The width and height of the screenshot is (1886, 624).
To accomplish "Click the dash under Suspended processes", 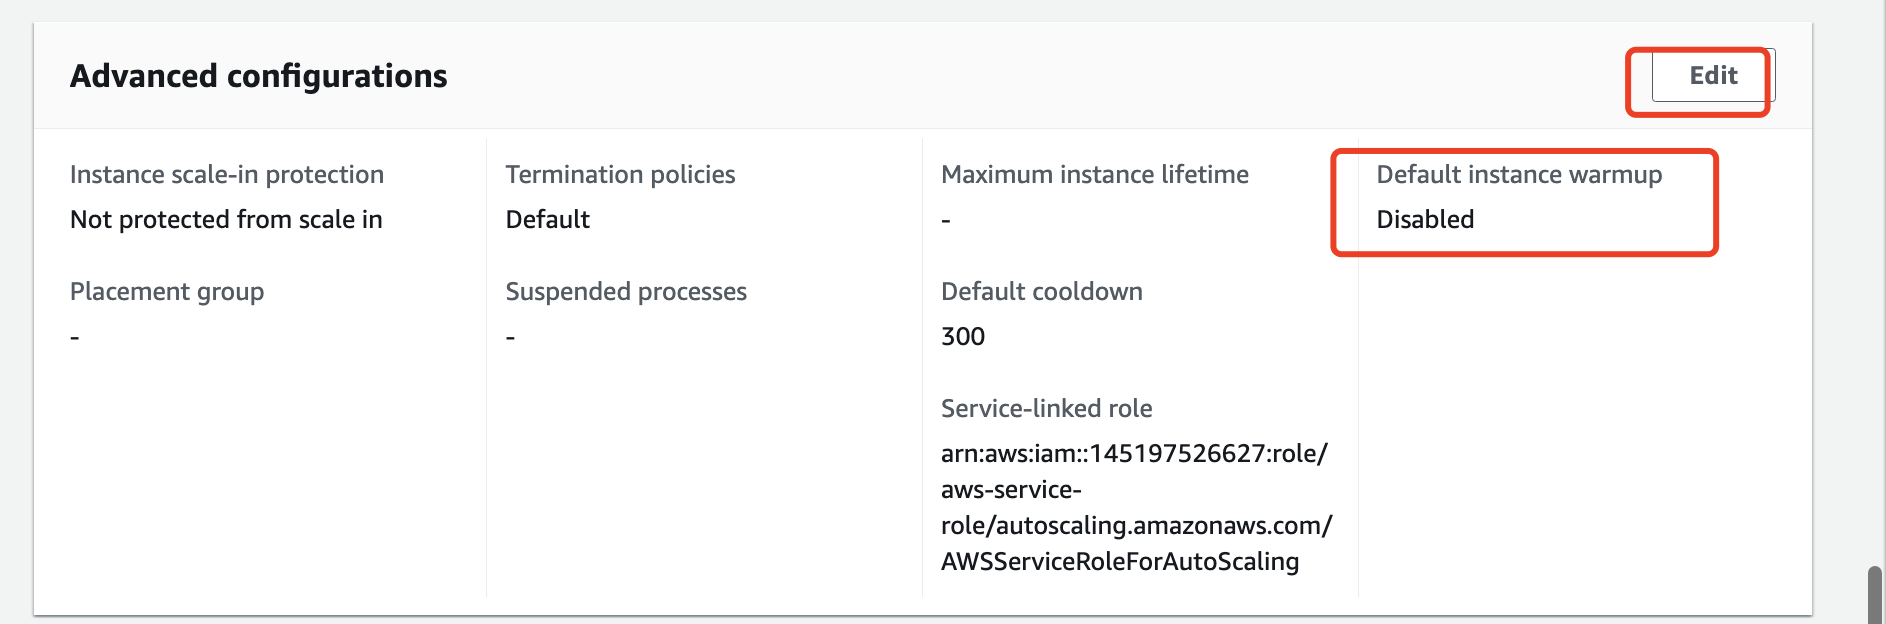I will [x=511, y=337].
